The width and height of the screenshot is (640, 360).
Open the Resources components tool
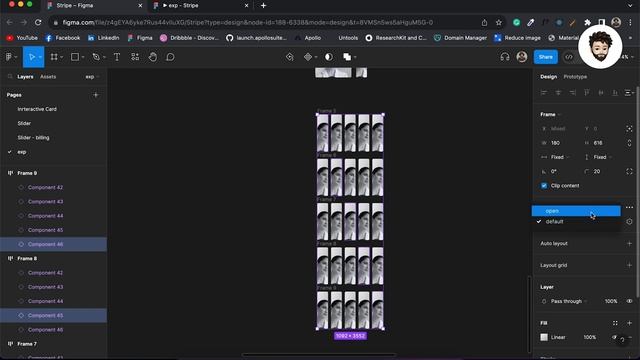coord(135,57)
